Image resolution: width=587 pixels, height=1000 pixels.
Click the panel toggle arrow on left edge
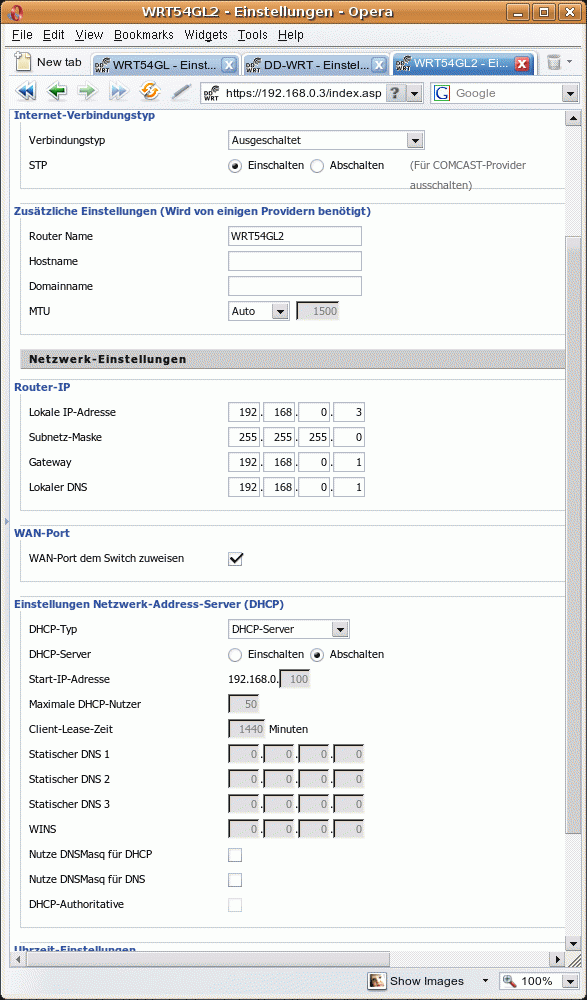pyautogui.click(x=6, y=520)
